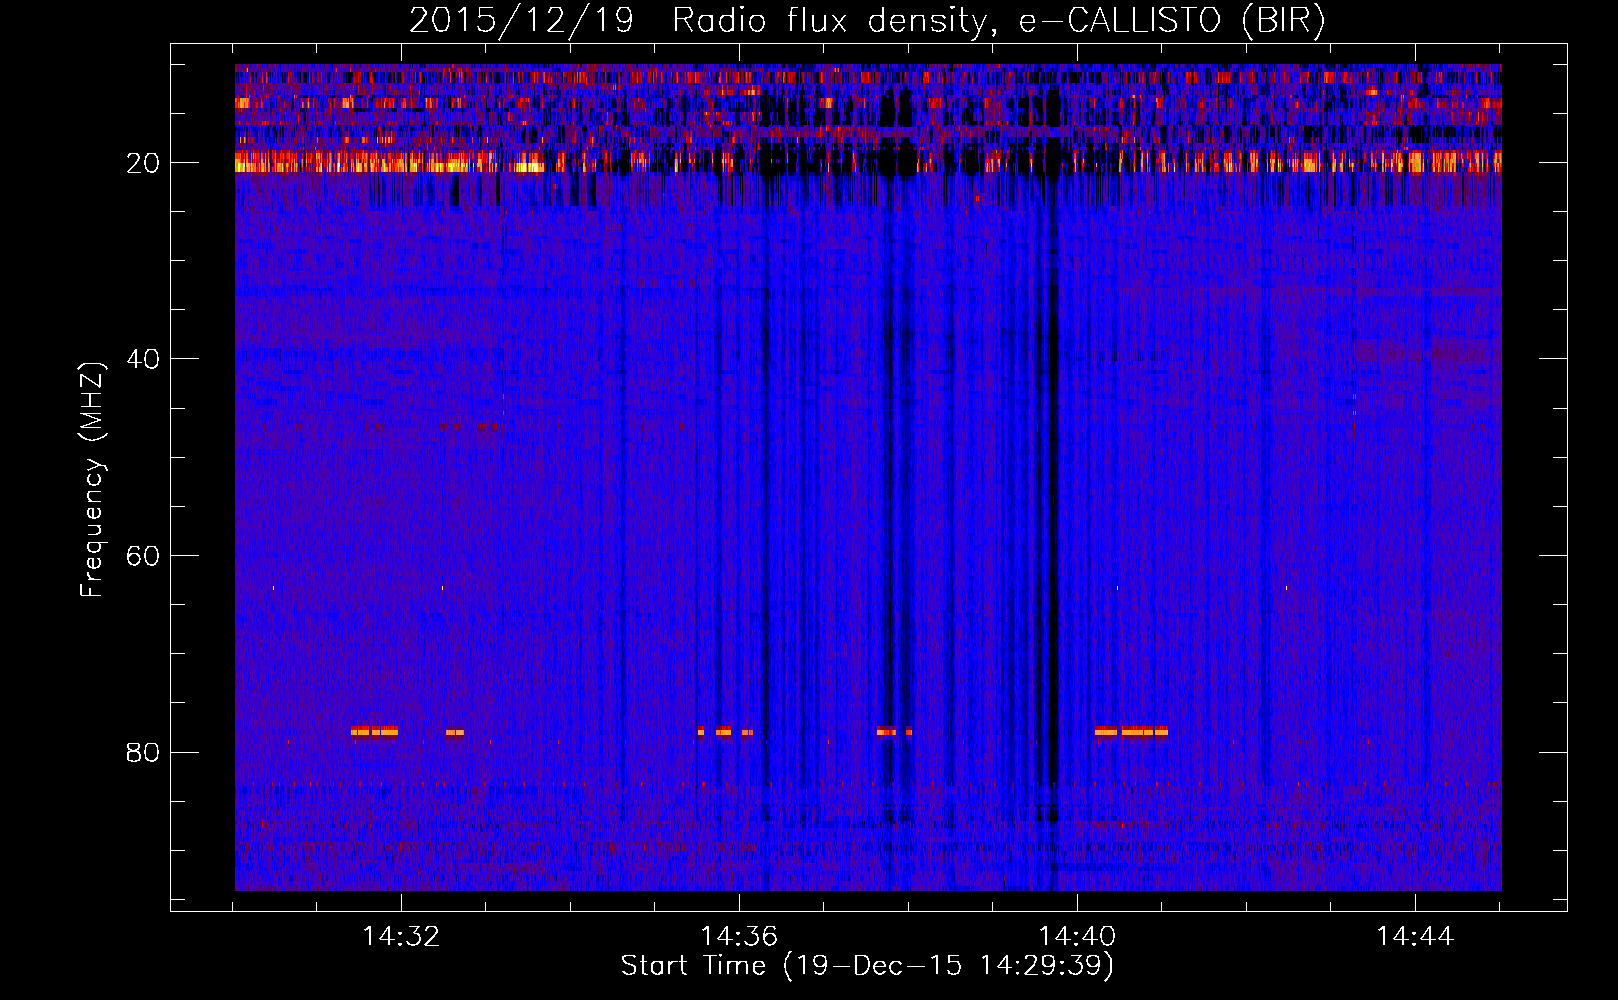The width and height of the screenshot is (1618, 1000).
Task: Click the '14:40' time tick label
Action: (1077, 937)
